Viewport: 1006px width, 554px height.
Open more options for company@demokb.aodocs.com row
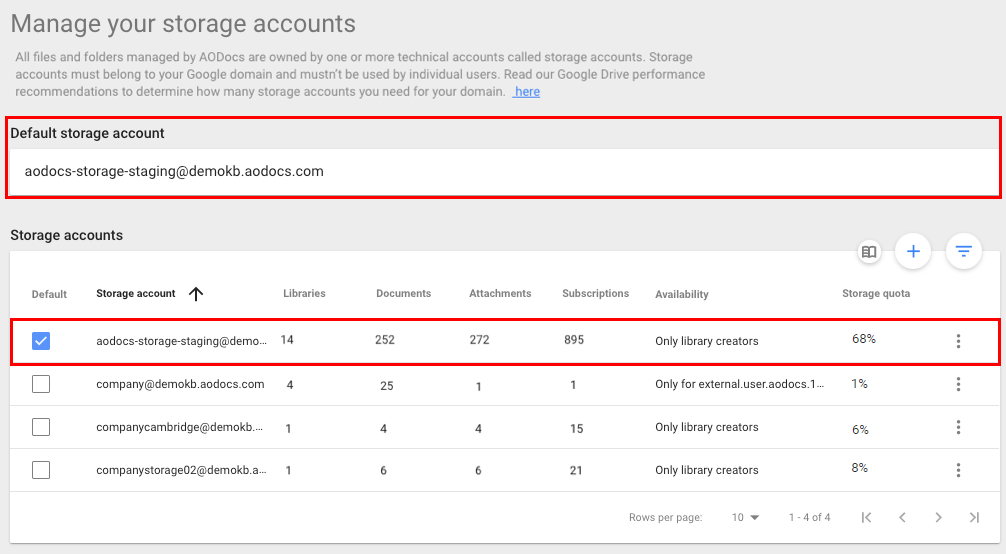click(958, 384)
